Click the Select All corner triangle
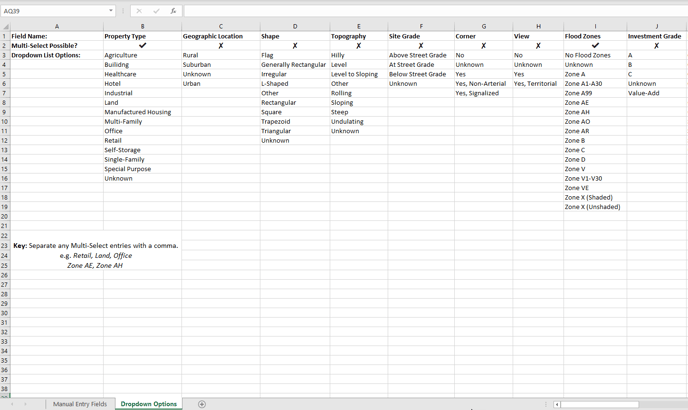Image resolution: width=688 pixels, height=410 pixels. [5, 27]
